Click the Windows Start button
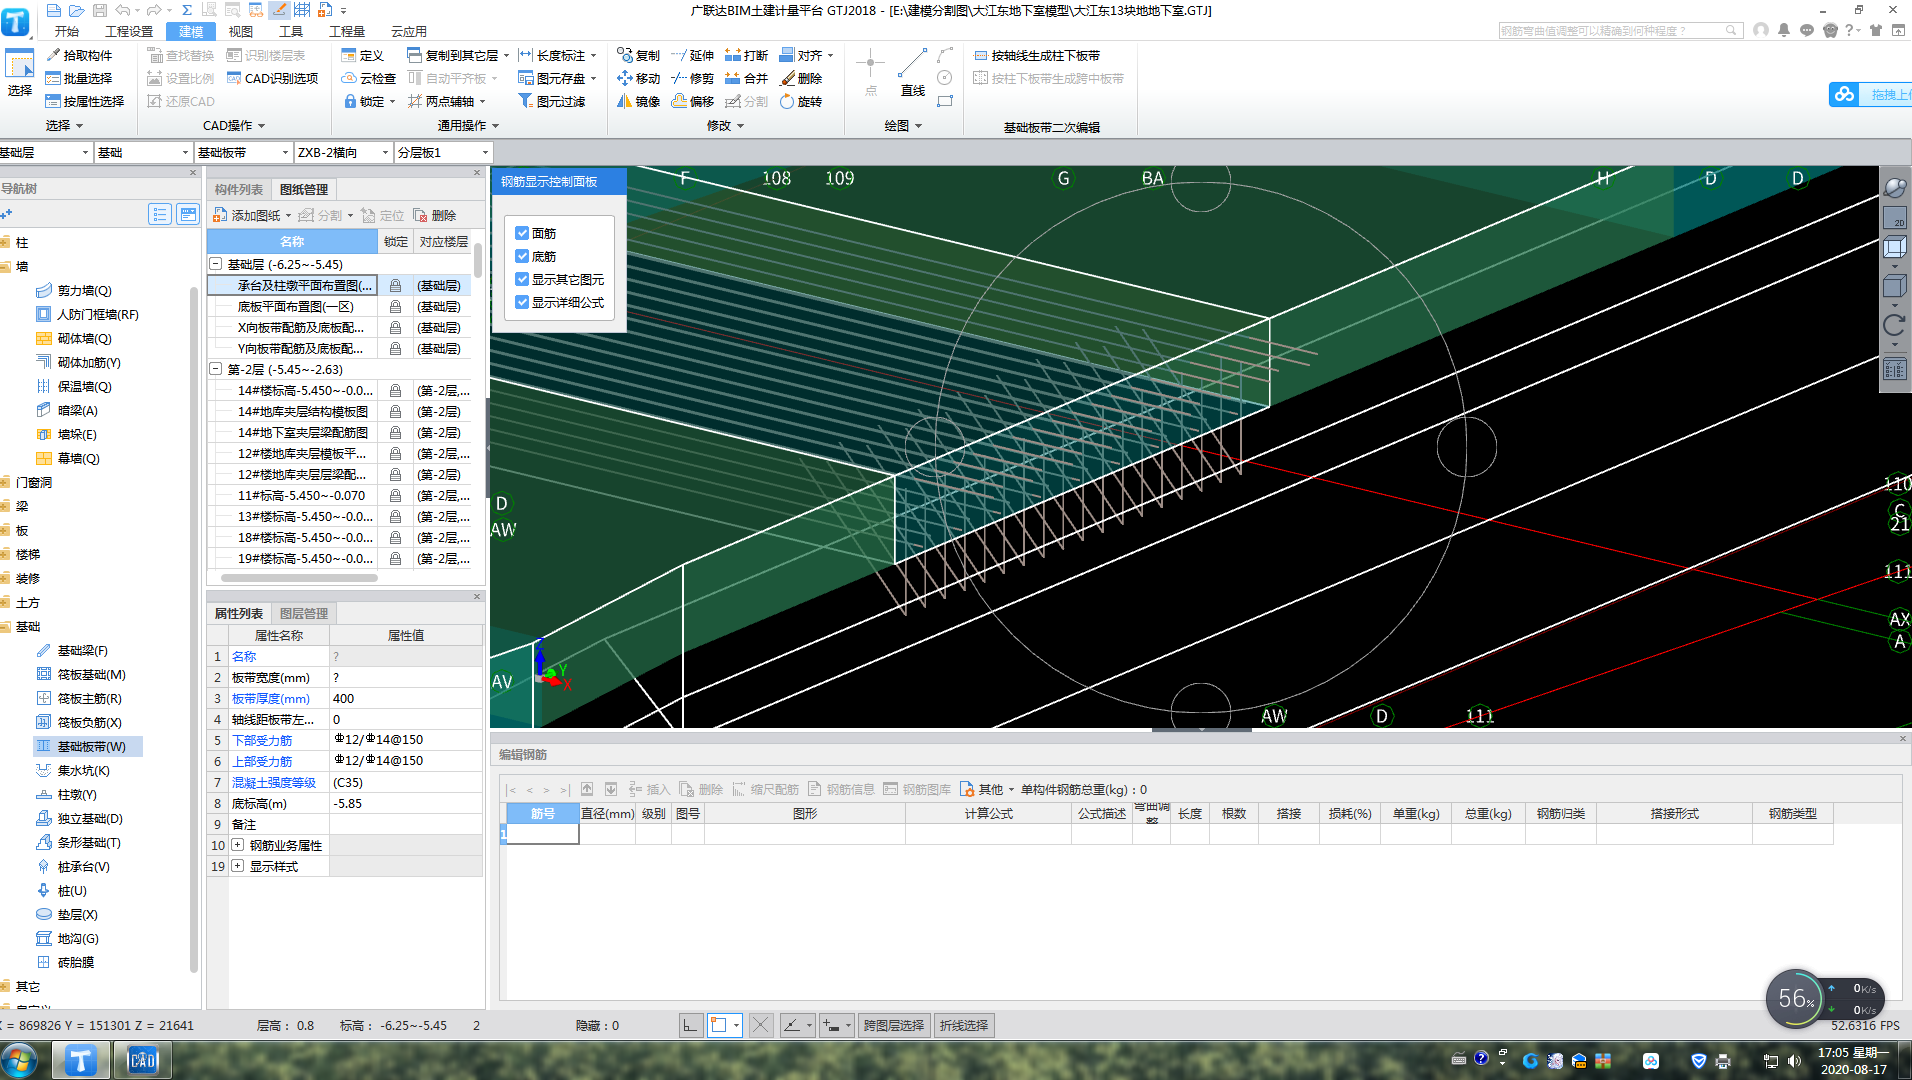Image resolution: width=1912 pixels, height=1080 pixels. 19,1060
